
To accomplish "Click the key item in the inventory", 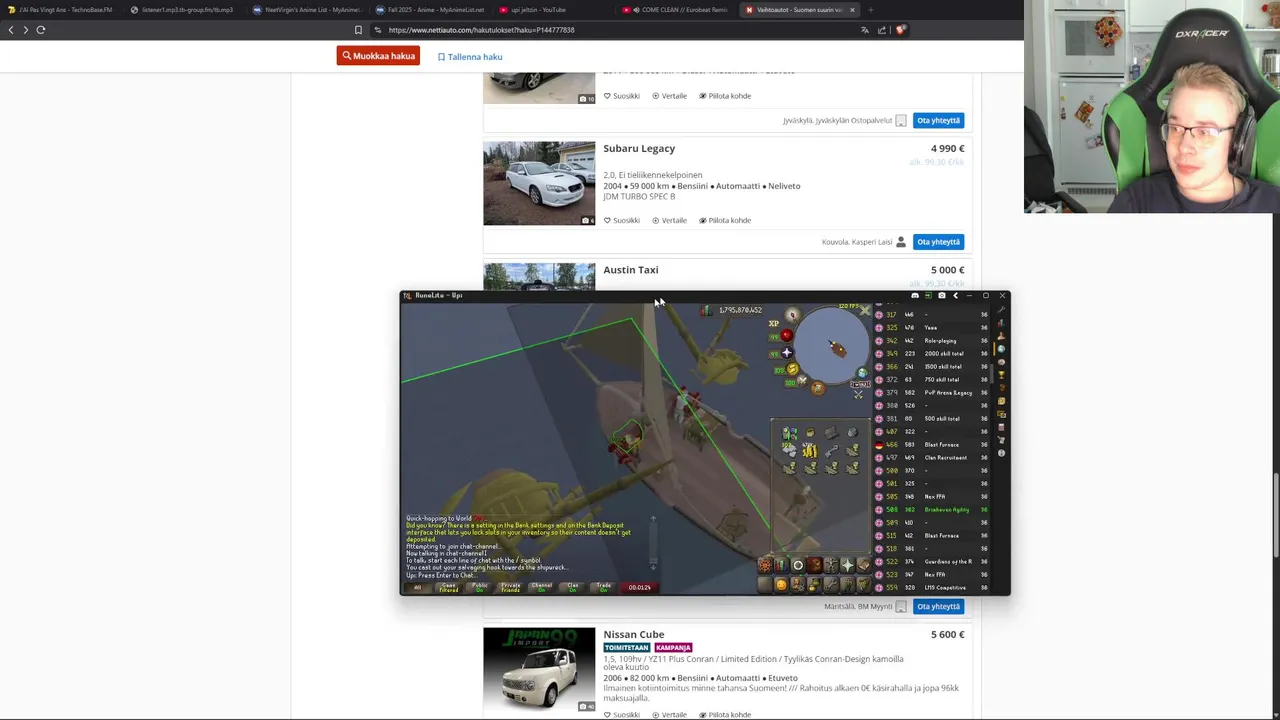I will point(832,451).
